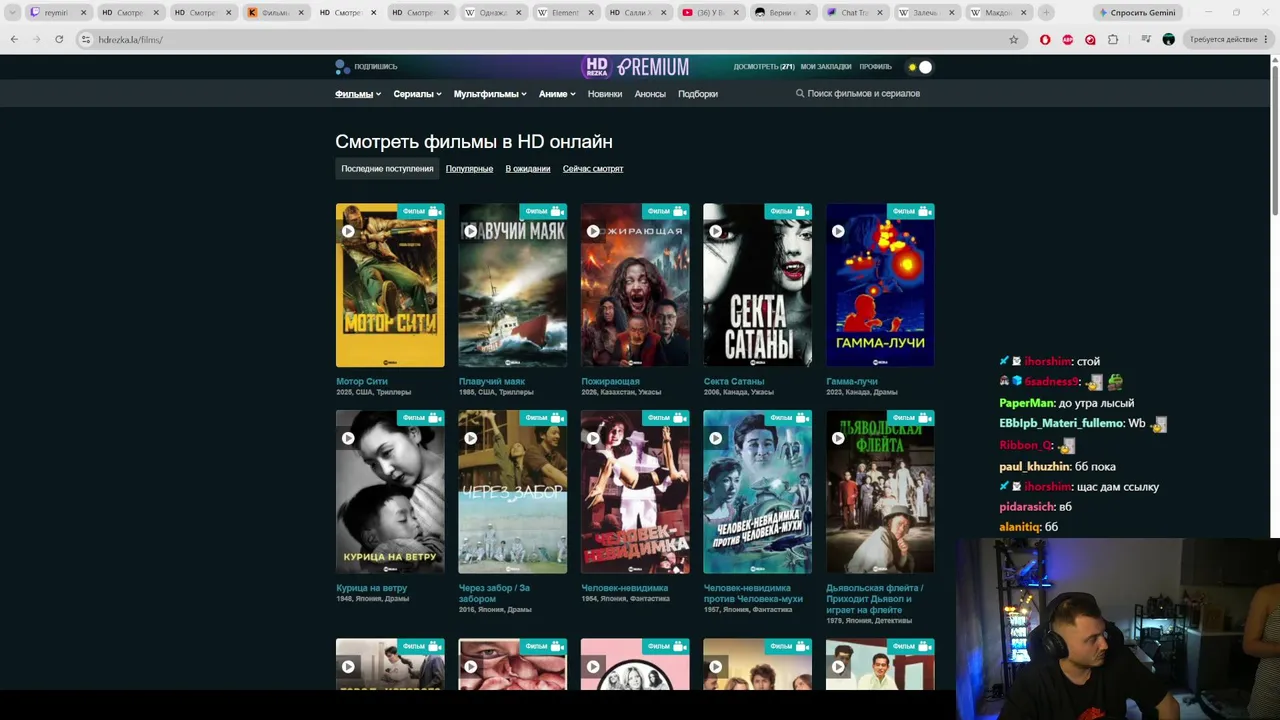Click the HD Rezka logo
The width and height of the screenshot is (1280, 720).
click(x=597, y=67)
